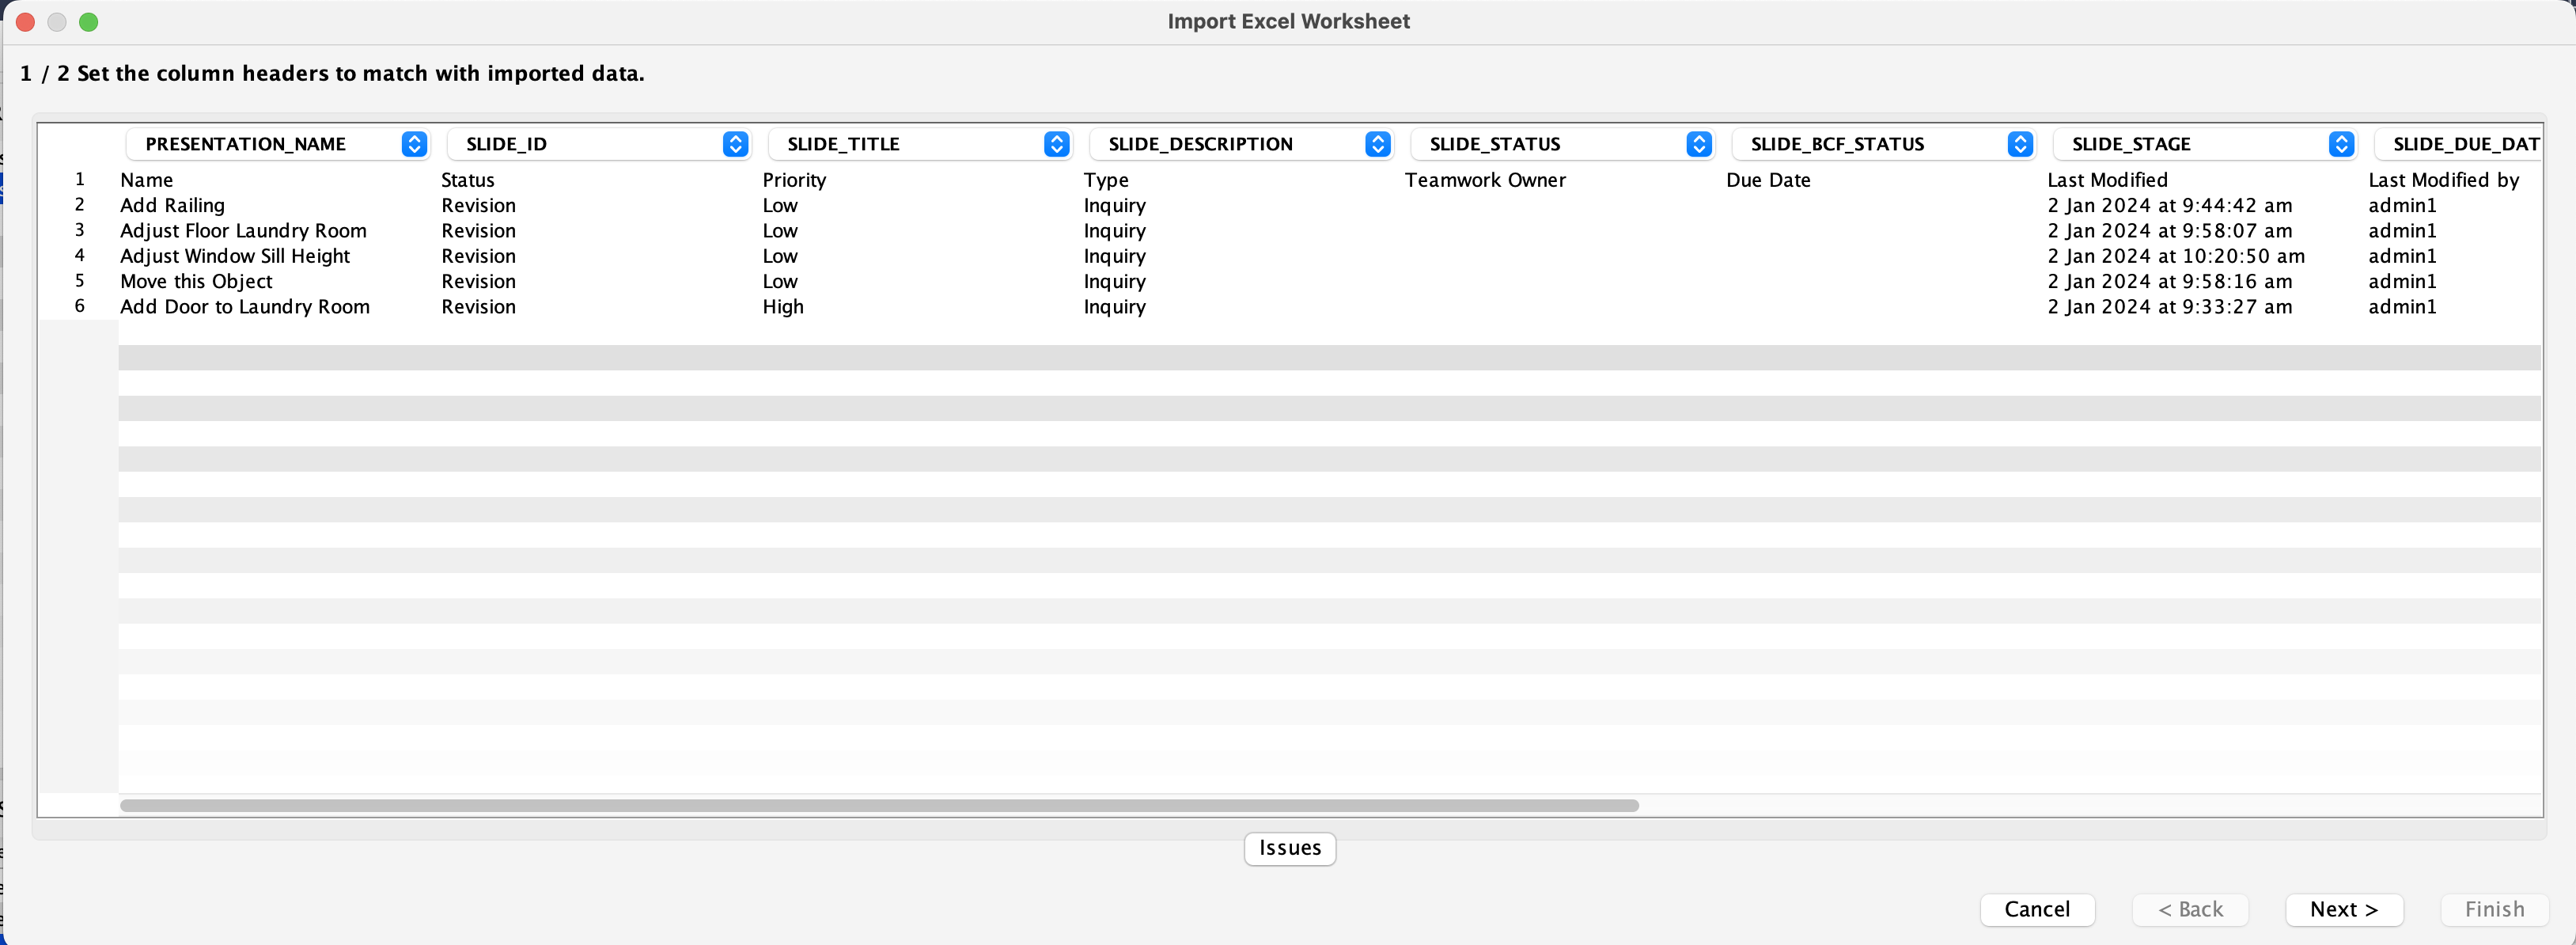Open the PRESENTATION_NAME column header dropdown
Image resolution: width=2576 pixels, height=945 pixels.
[x=277, y=144]
